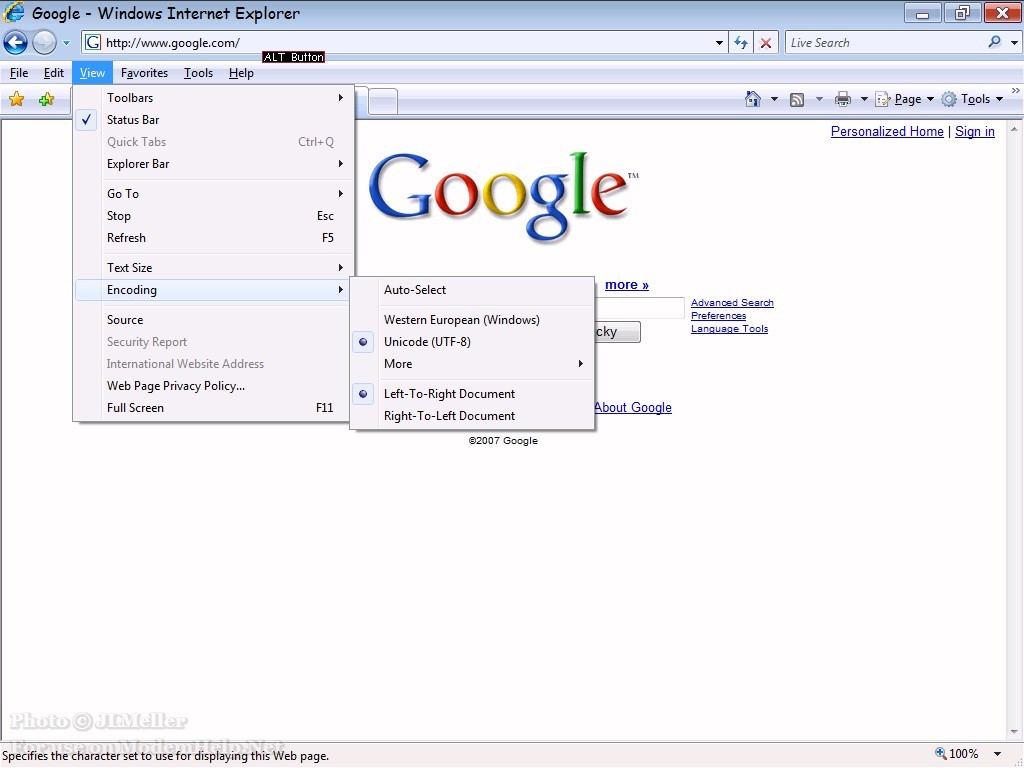This screenshot has height=768, width=1024.
Task: Open the Preferences link
Action: (x=718, y=315)
